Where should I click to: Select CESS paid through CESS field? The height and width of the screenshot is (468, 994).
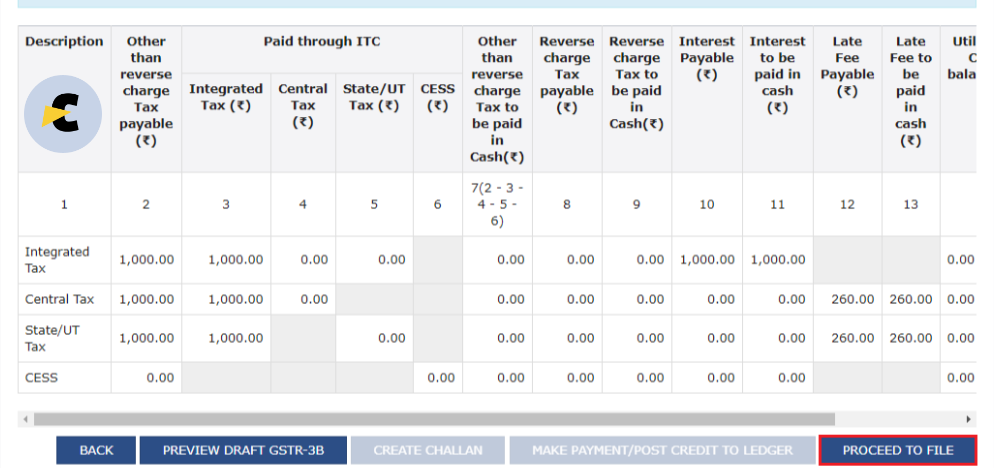click(437, 378)
